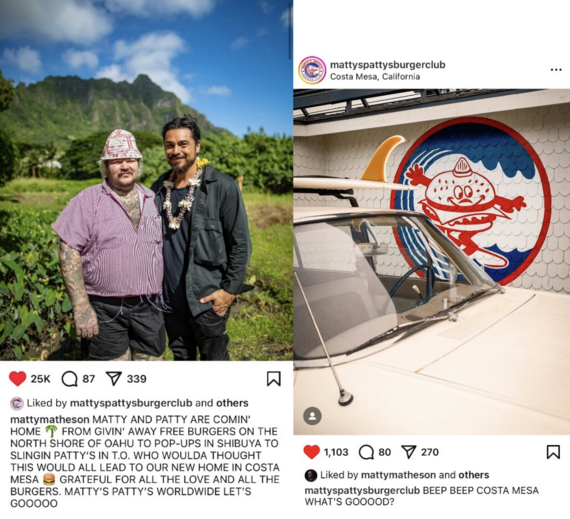
Task: View 'others' who liked the Costa Mesa post
Action: tap(474, 475)
